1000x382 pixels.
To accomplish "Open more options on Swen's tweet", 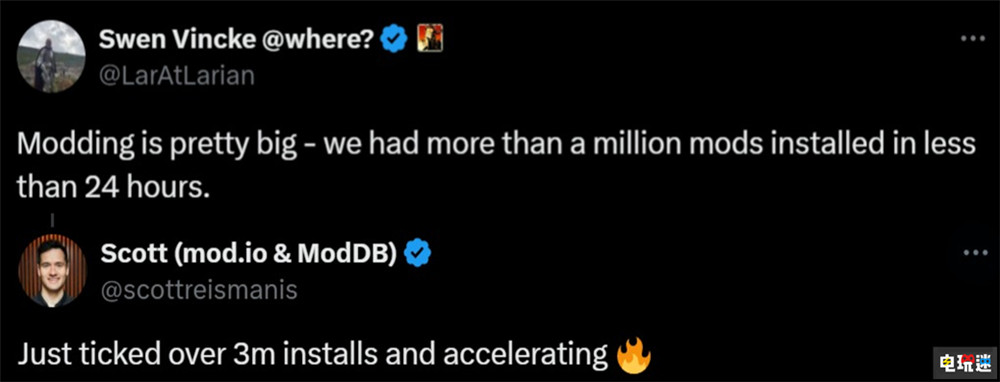I will (x=973, y=39).
